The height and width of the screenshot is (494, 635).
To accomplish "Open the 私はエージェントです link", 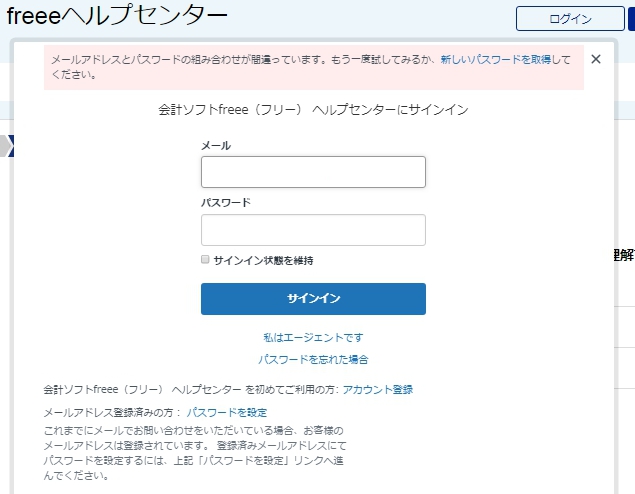I will (313, 337).
